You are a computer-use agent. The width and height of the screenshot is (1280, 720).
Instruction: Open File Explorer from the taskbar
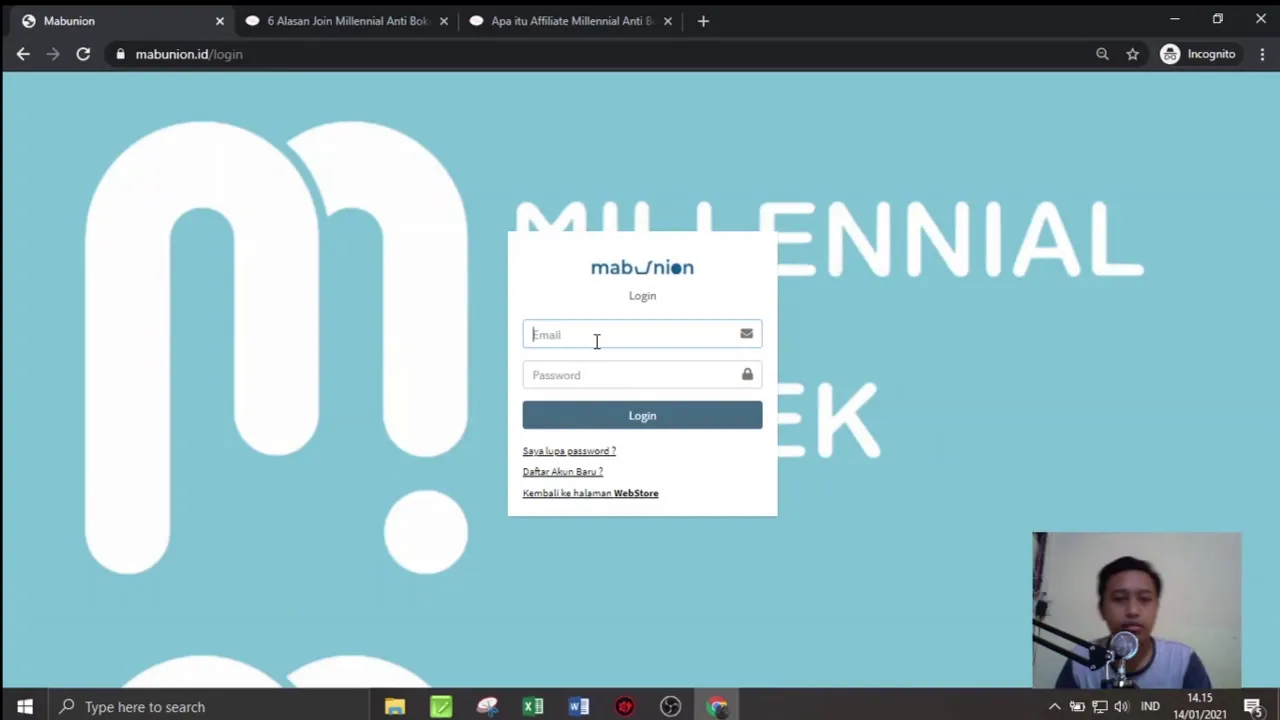coord(395,707)
